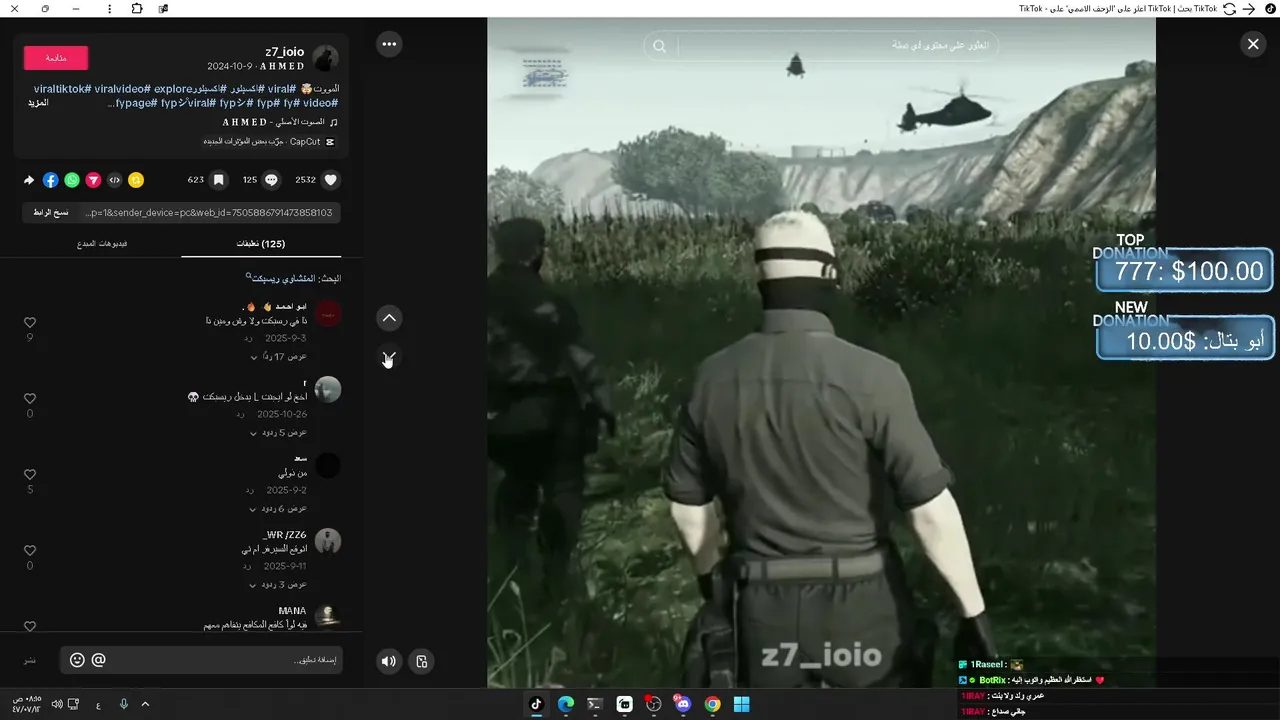Open Microsoft Edge from the taskbar
The height and width of the screenshot is (720, 1280).
click(x=566, y=704)
